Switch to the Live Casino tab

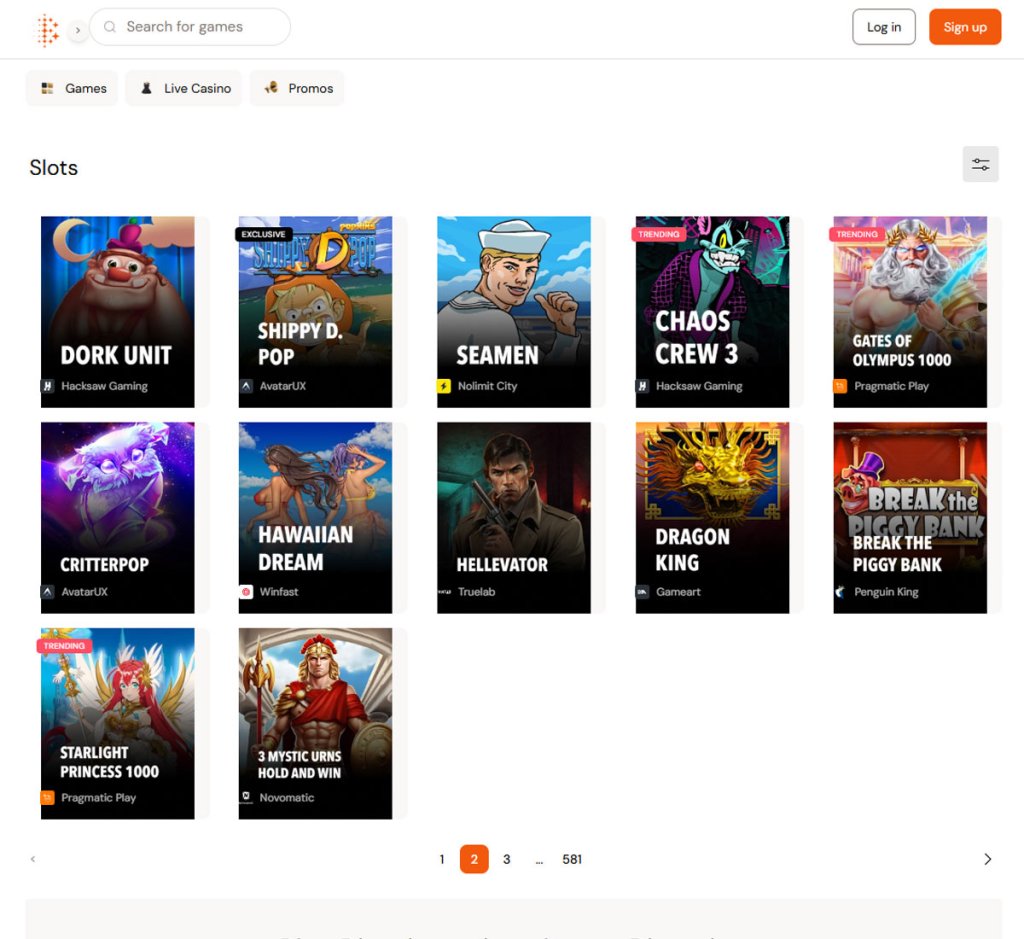184,88
